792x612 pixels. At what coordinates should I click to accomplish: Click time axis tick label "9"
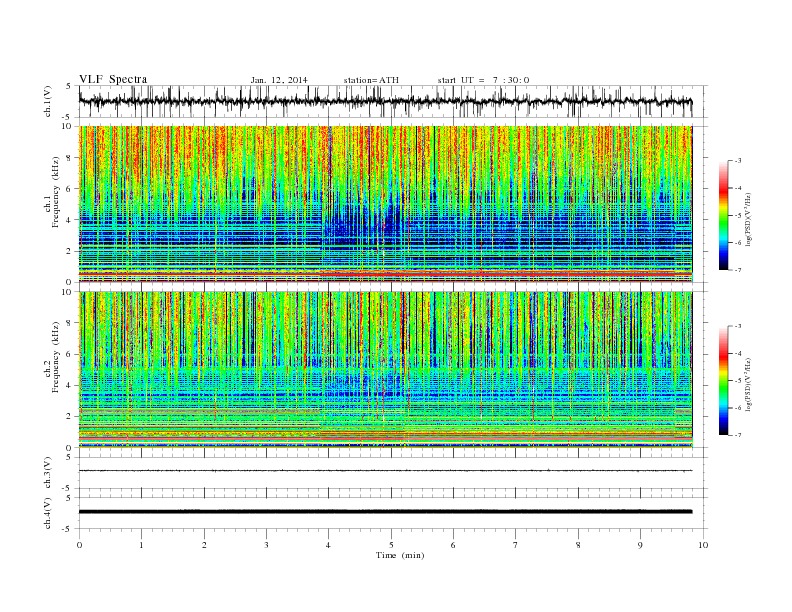[x=640, y=545]
